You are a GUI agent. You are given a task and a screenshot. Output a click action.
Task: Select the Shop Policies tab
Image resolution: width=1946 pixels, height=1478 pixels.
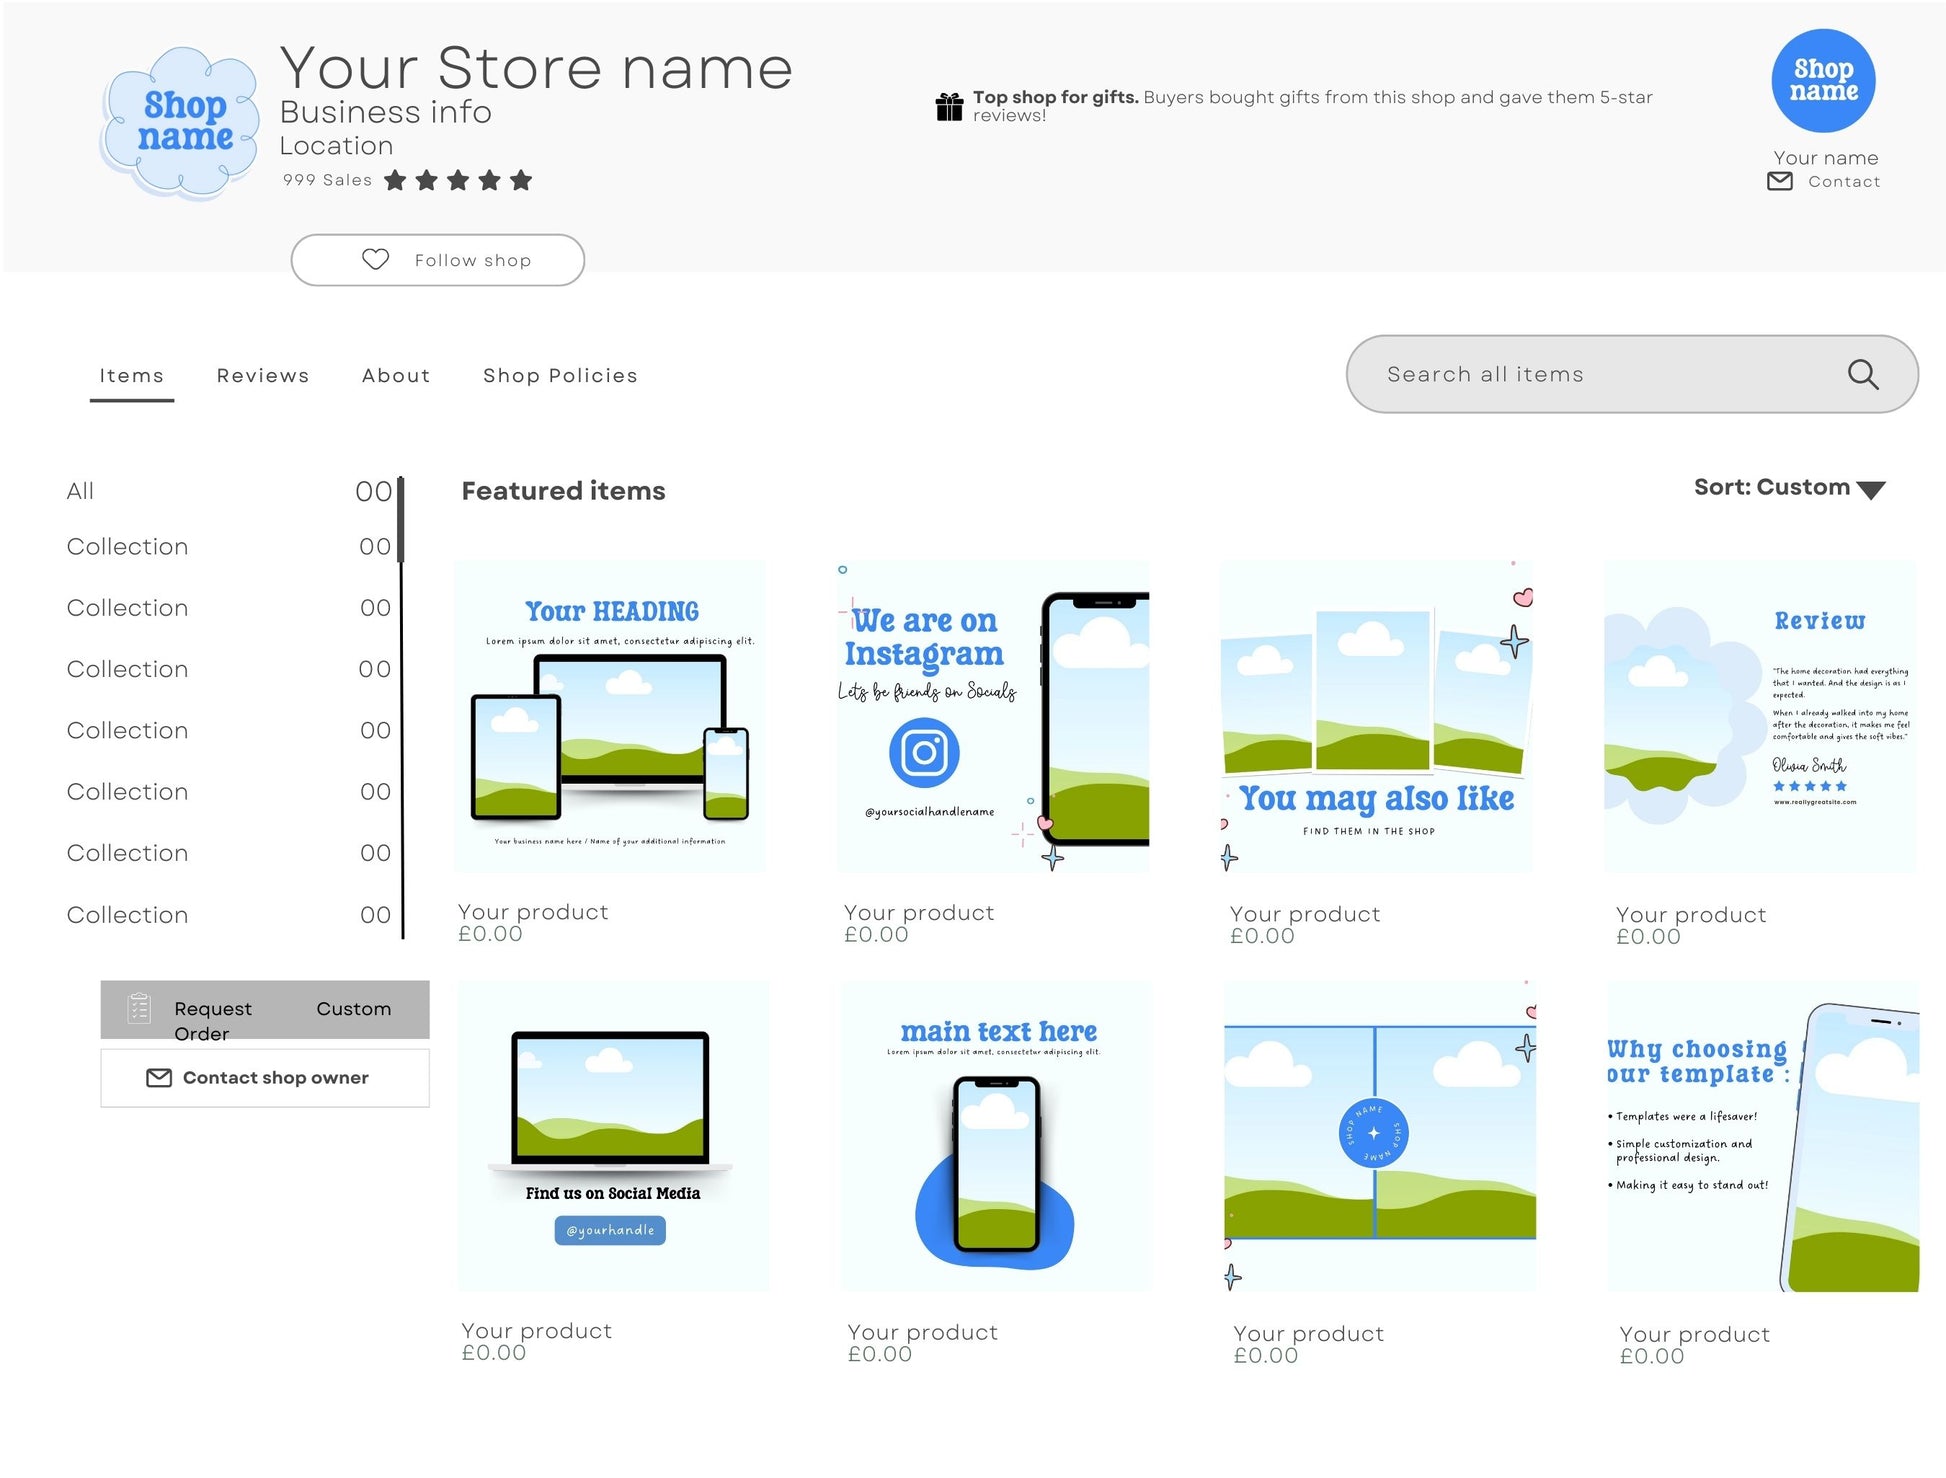(560, 375)
